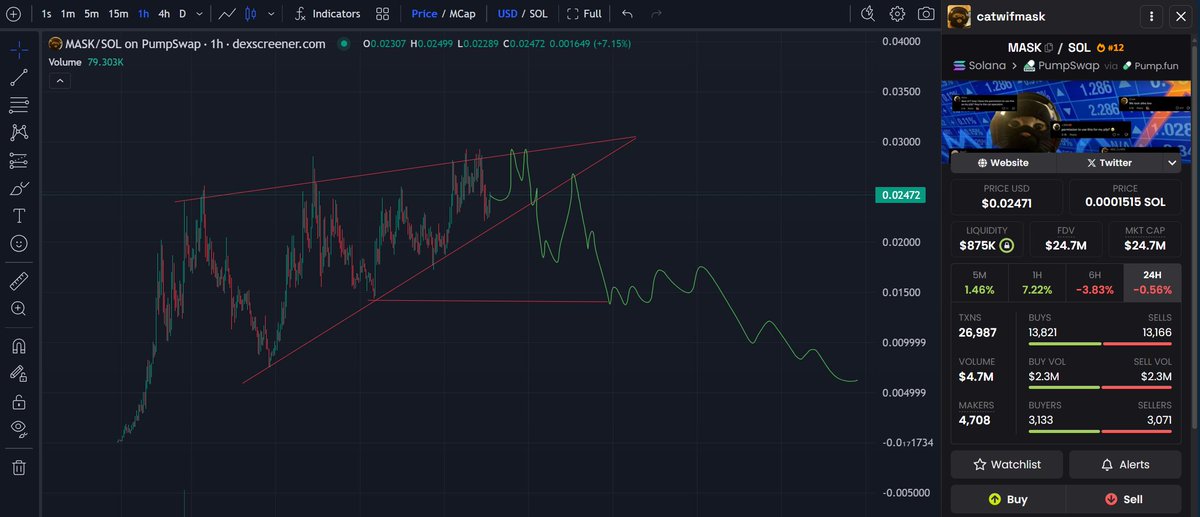Expand the chart style dropdown arrow

273,14
